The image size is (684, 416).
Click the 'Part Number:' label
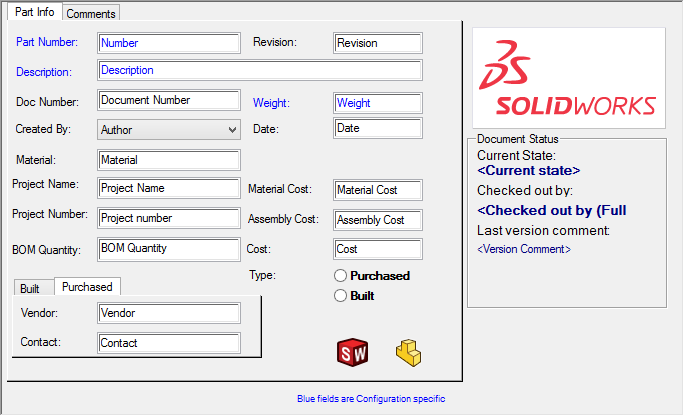coord(47,42)
